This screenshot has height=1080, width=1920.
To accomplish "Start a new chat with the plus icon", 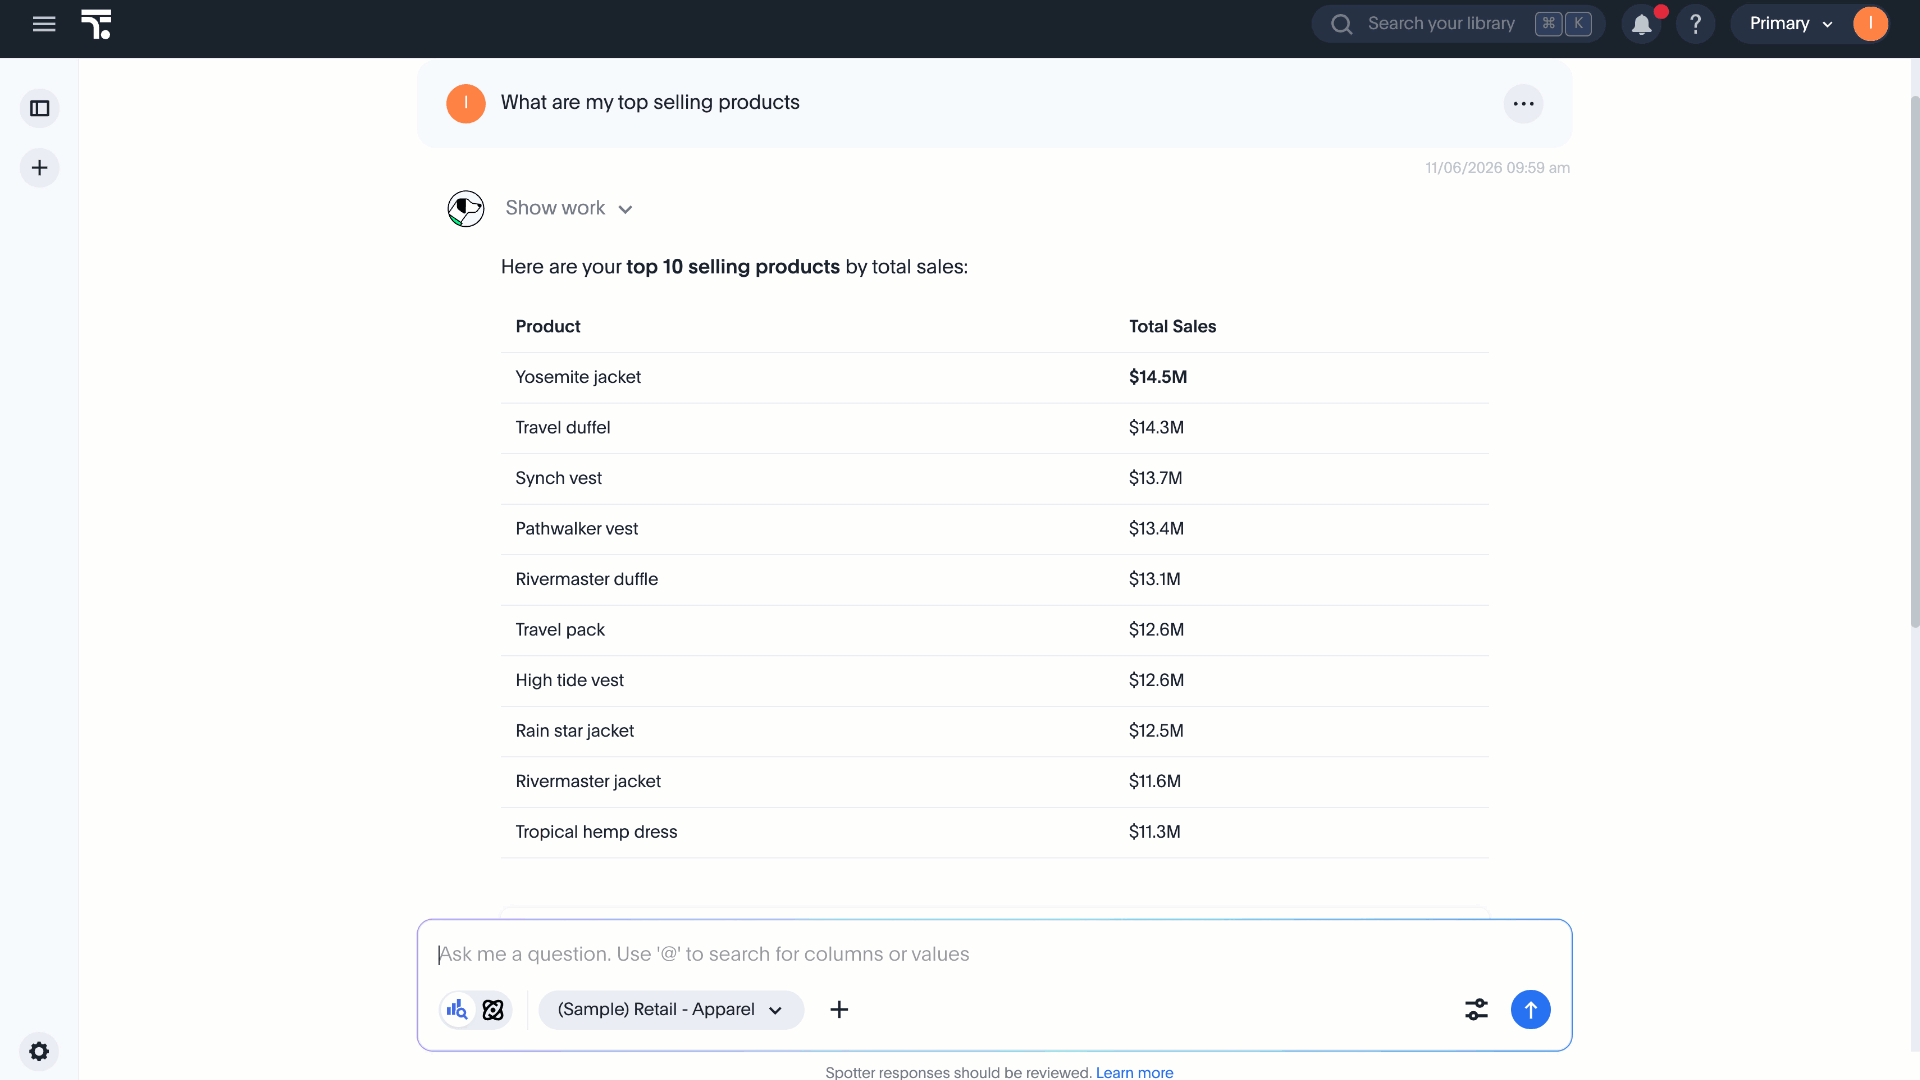I will coord(40,168).
